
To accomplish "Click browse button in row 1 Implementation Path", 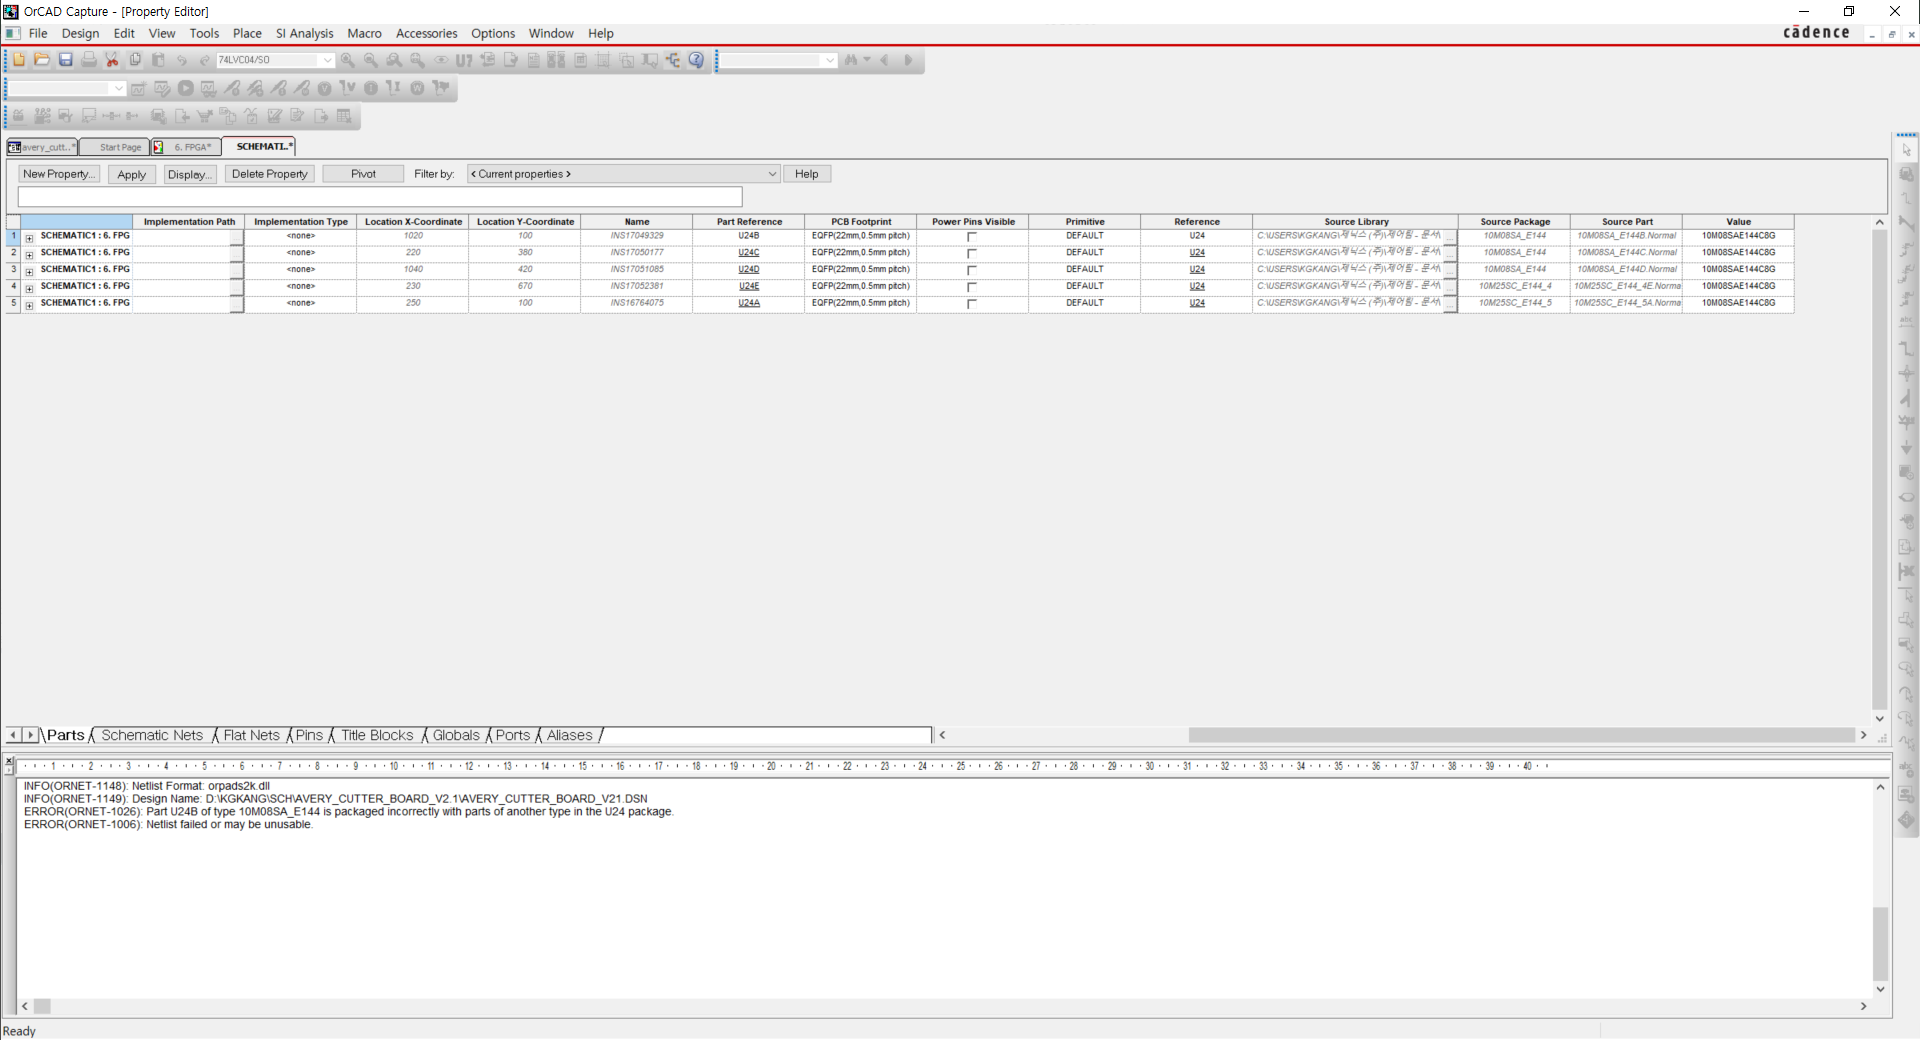I will point(237,237).
